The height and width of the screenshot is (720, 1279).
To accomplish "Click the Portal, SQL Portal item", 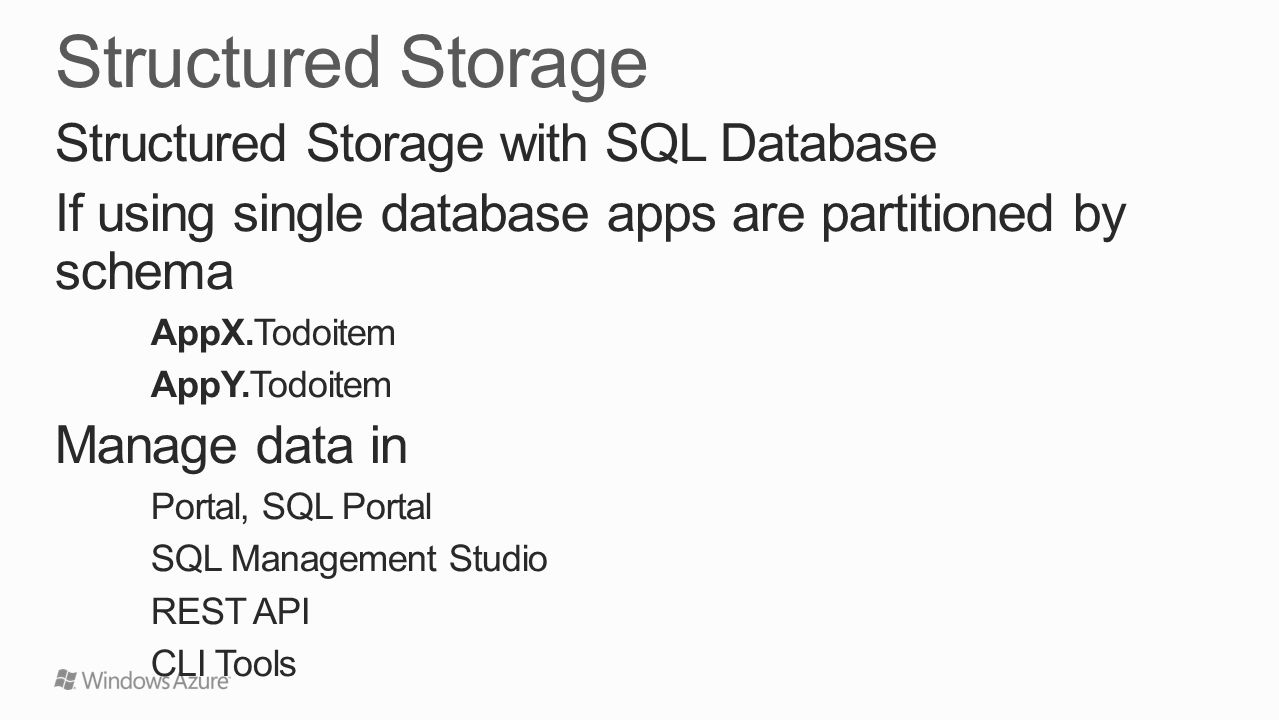I will 291,507.
